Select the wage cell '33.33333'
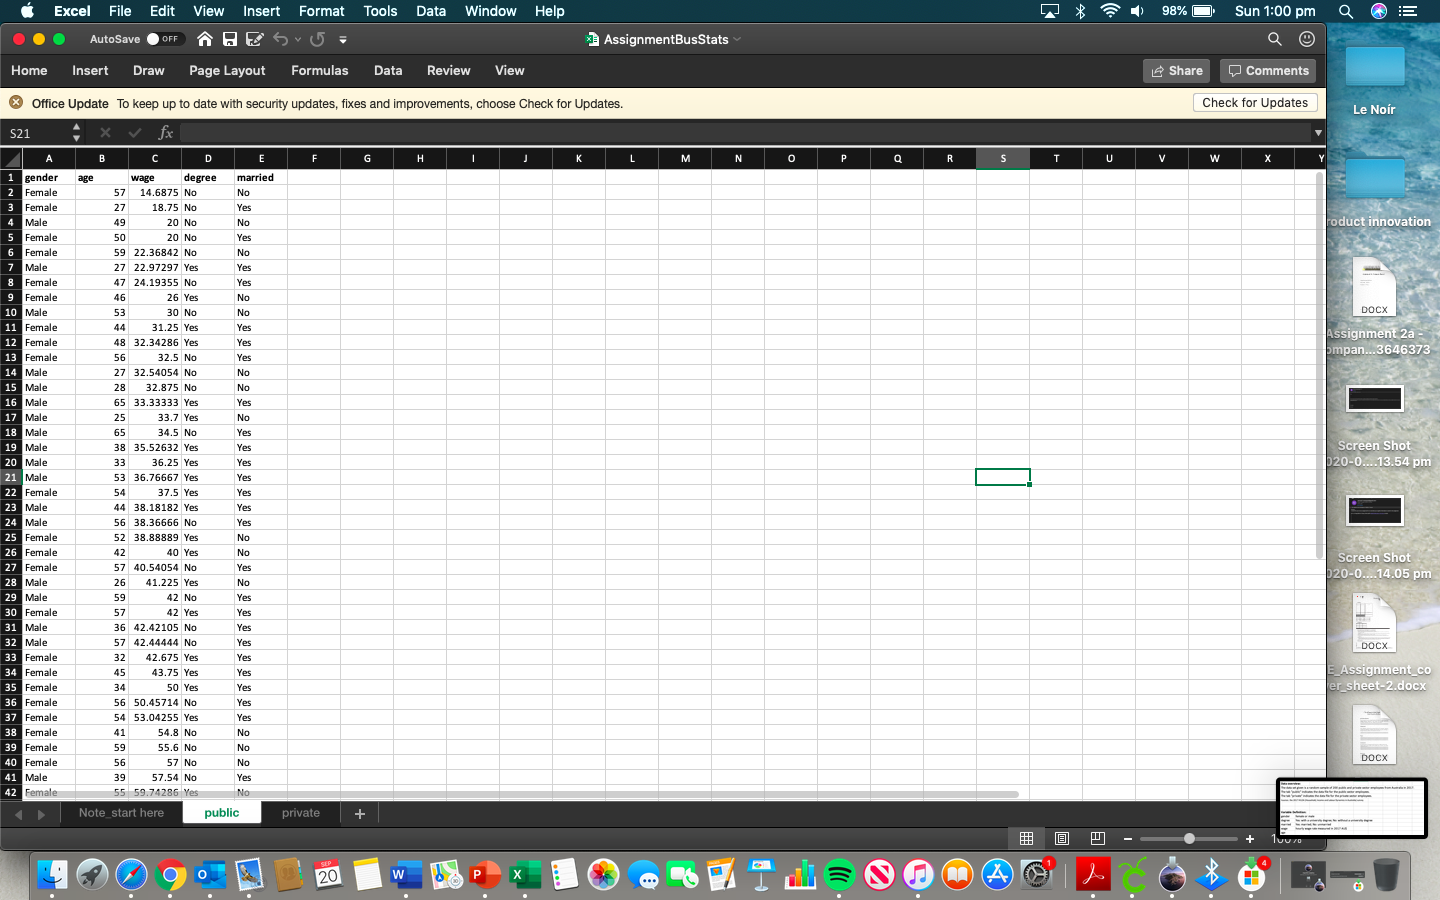 (x=155, y=402)
